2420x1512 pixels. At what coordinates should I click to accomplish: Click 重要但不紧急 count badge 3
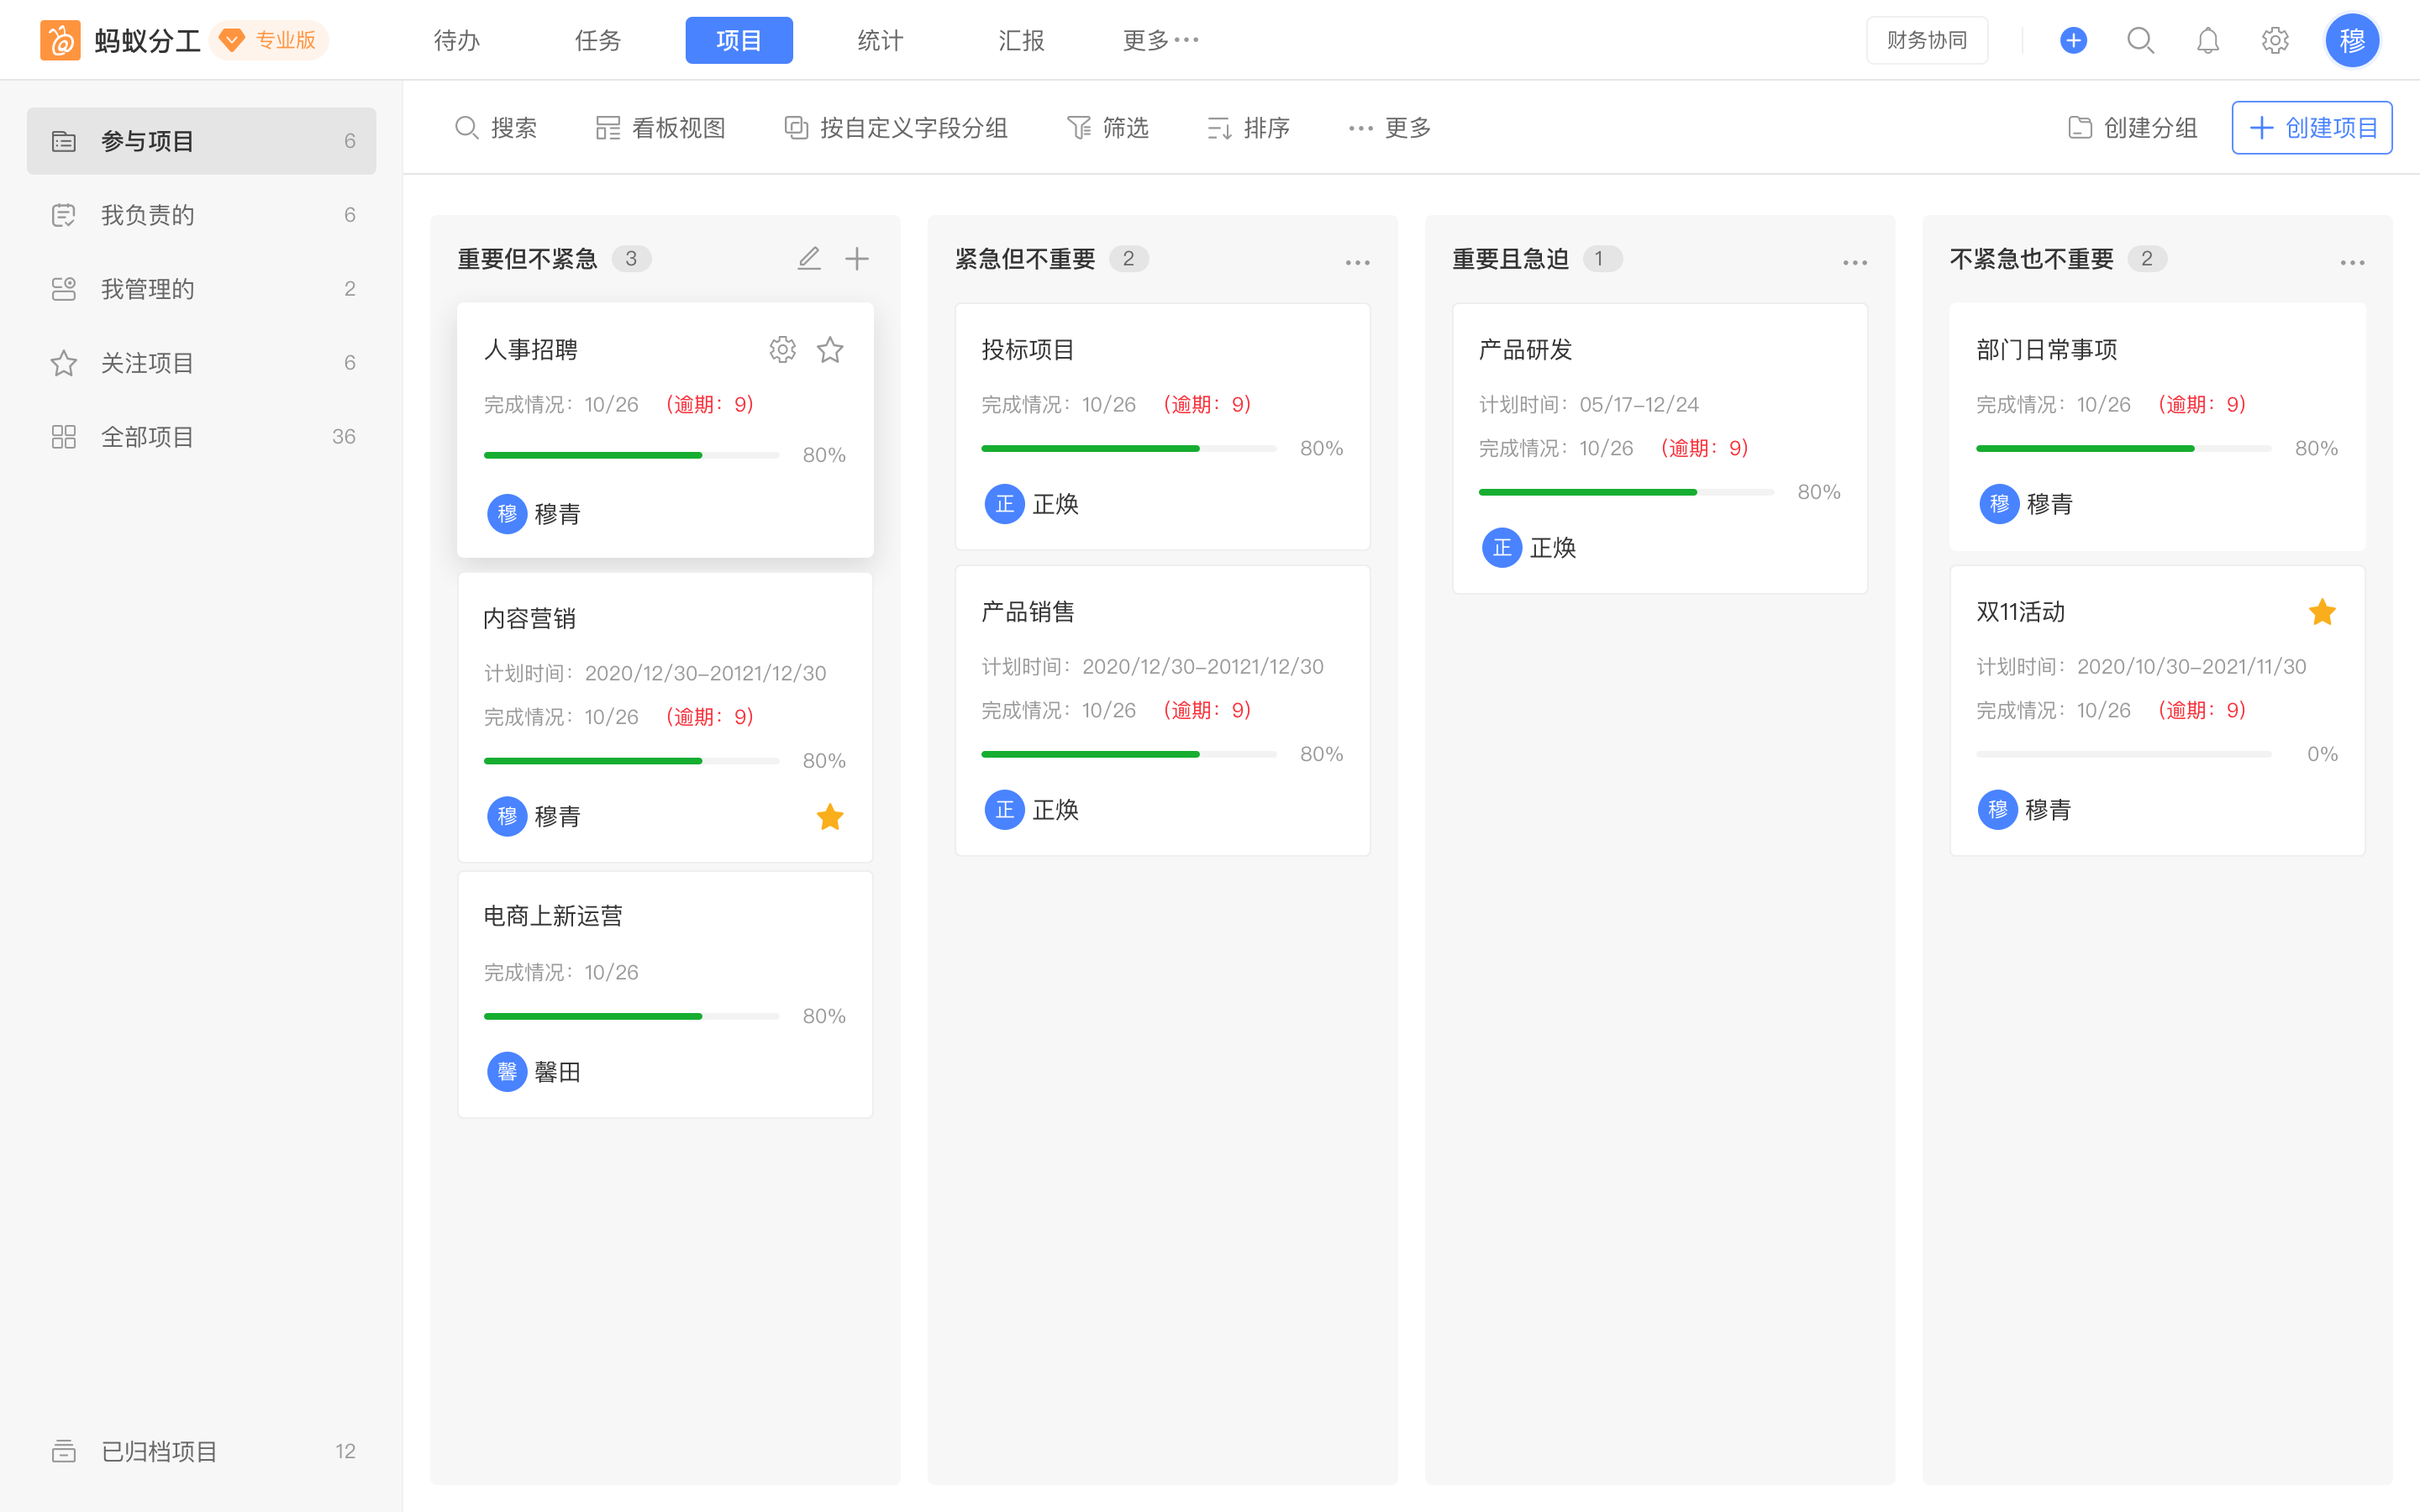pyautogui.click(x=631, y=259)
